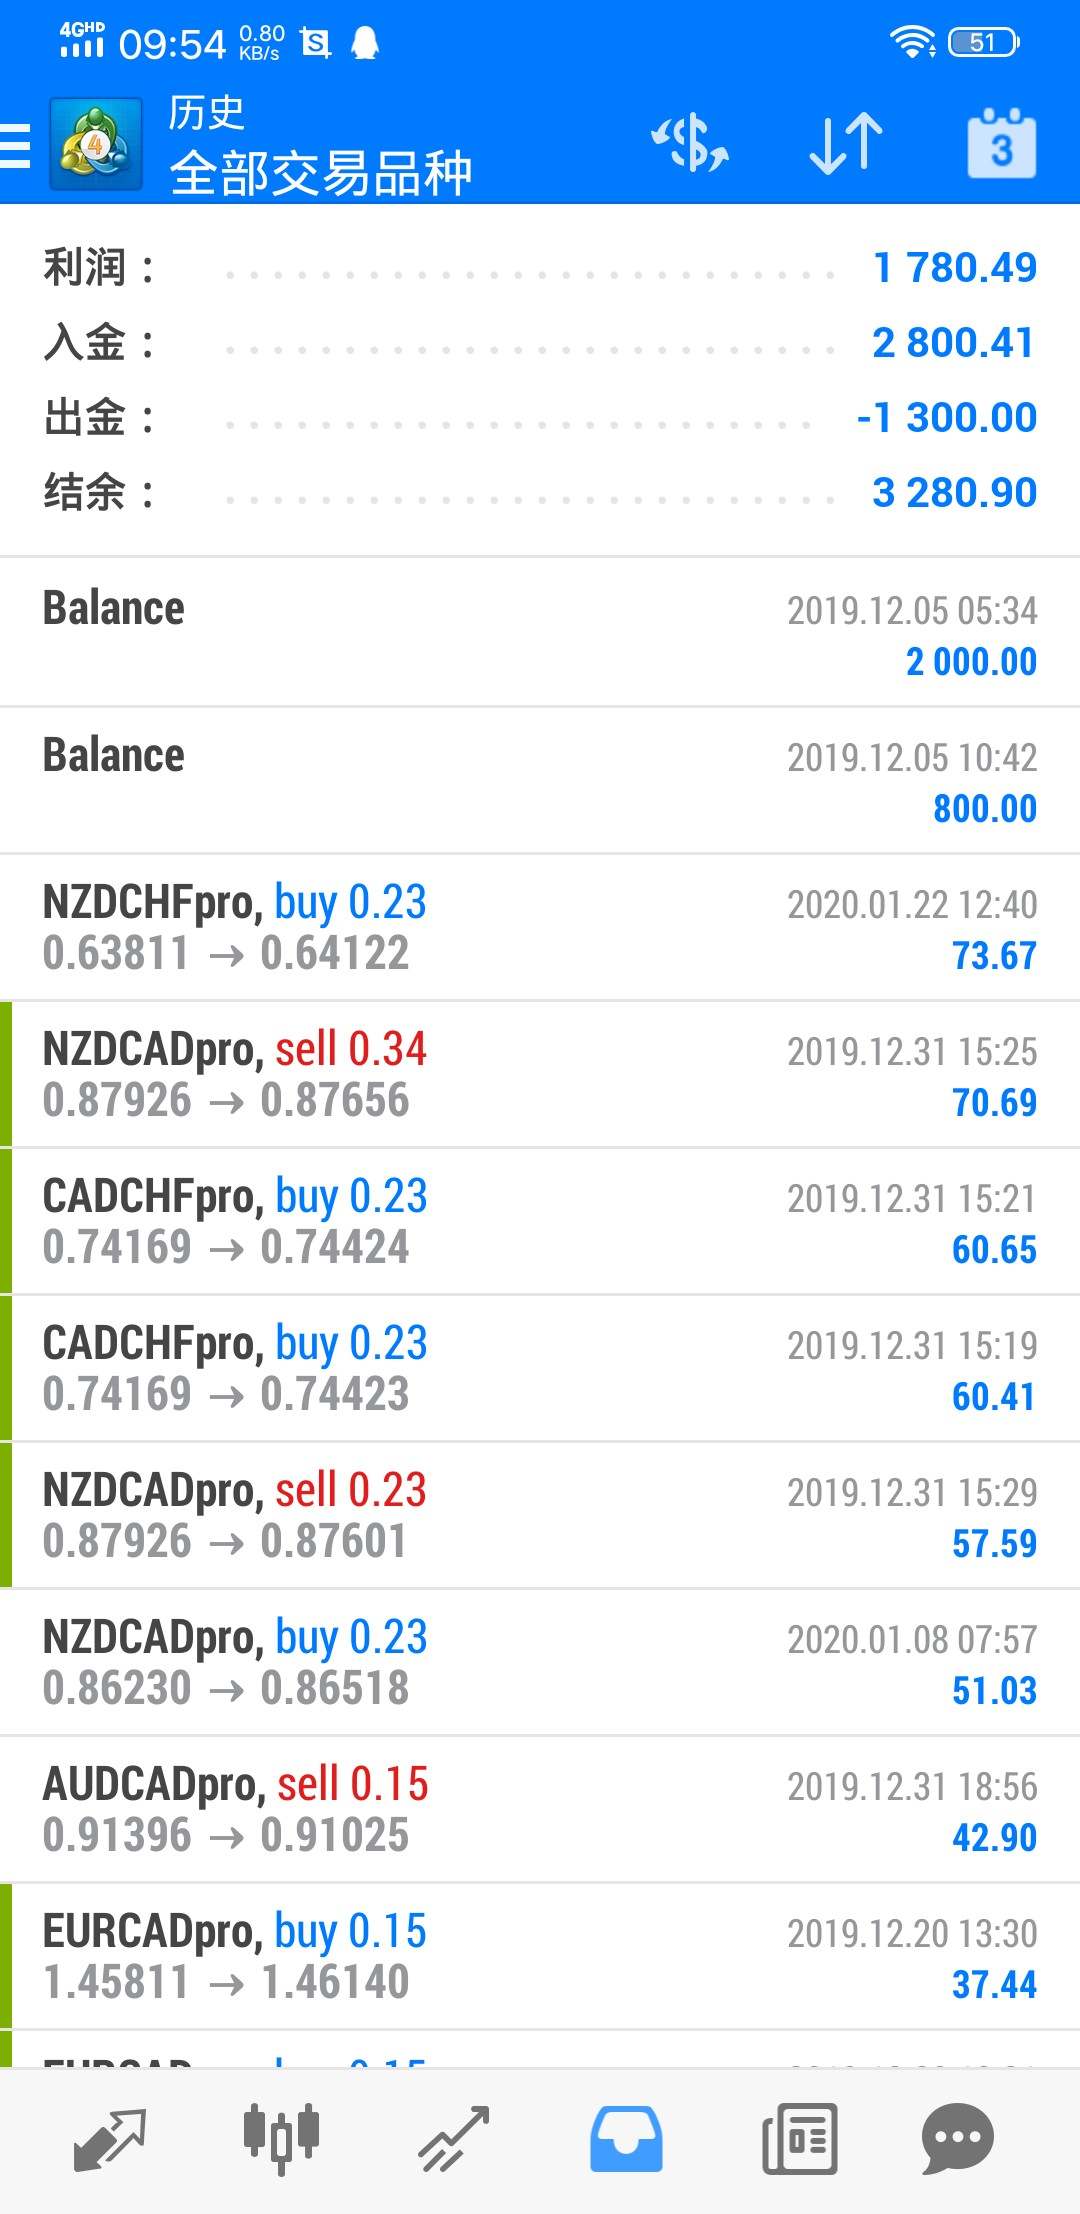Select the History inbox tab
This screenshot has width=1080, height=2214.
(x=626, y=2139)
